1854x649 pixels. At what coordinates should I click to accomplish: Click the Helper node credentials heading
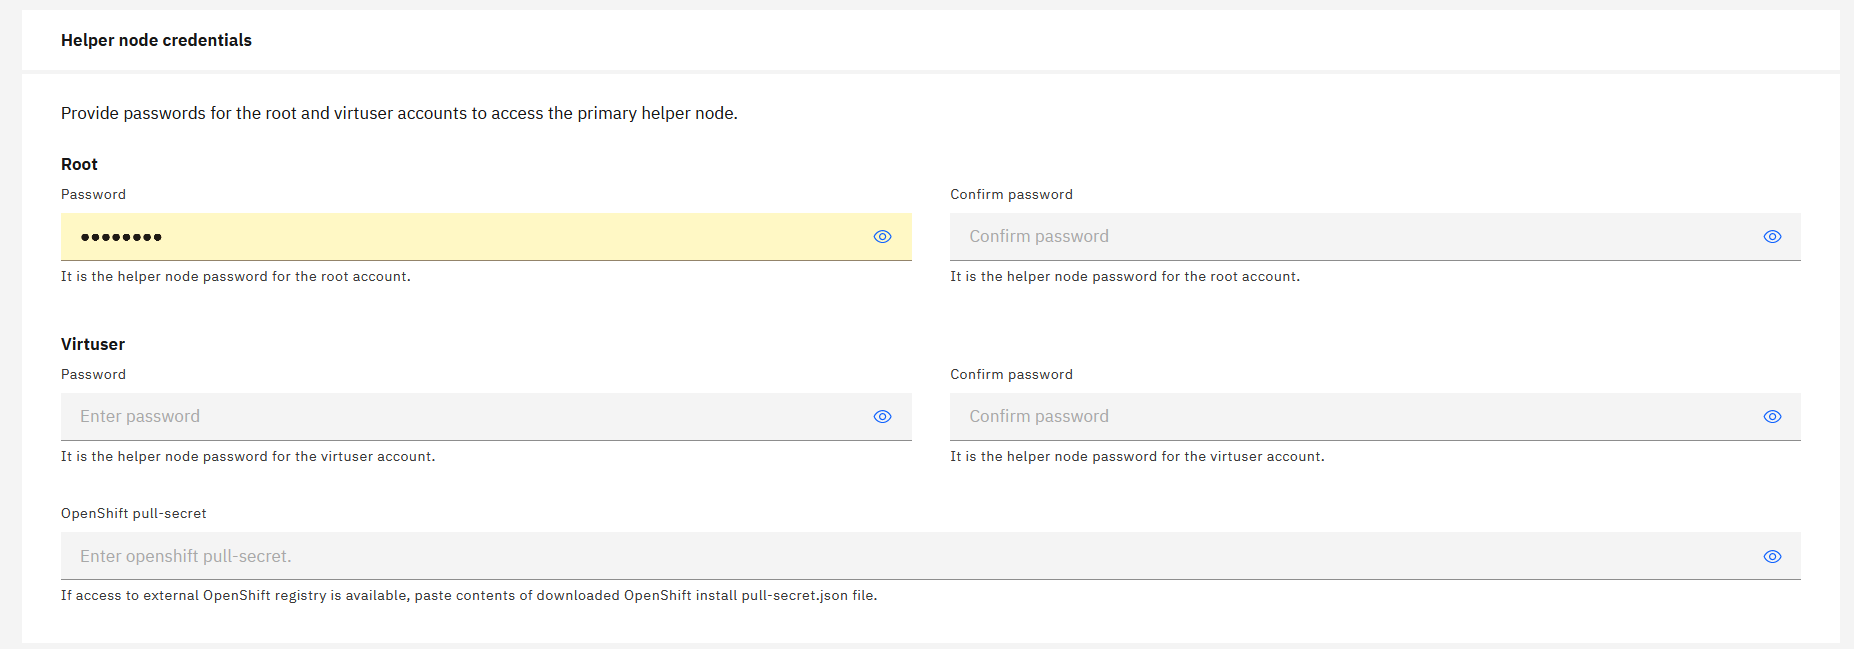[x=156, y=40]
